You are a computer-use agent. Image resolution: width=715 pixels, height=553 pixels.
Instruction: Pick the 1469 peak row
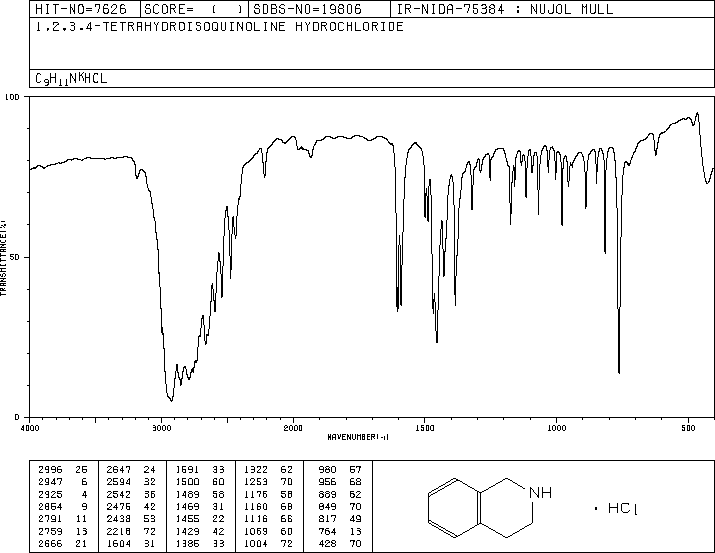click(x=200, y=506)
